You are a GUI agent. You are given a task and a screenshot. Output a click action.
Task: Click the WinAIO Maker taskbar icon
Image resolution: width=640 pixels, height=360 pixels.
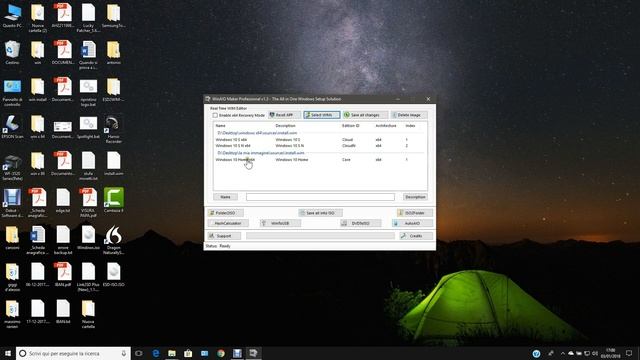click(253, 353)
